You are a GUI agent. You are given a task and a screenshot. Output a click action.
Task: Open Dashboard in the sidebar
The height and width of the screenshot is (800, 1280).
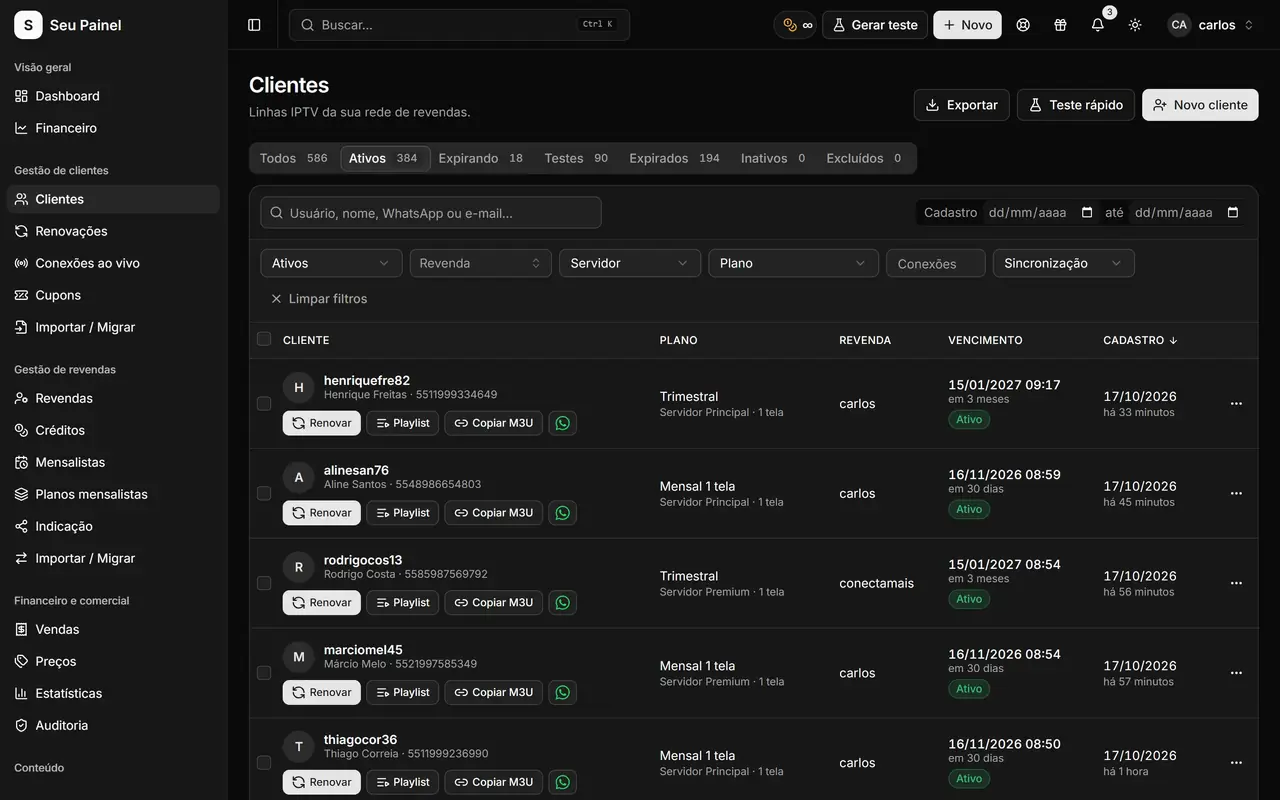113,96
